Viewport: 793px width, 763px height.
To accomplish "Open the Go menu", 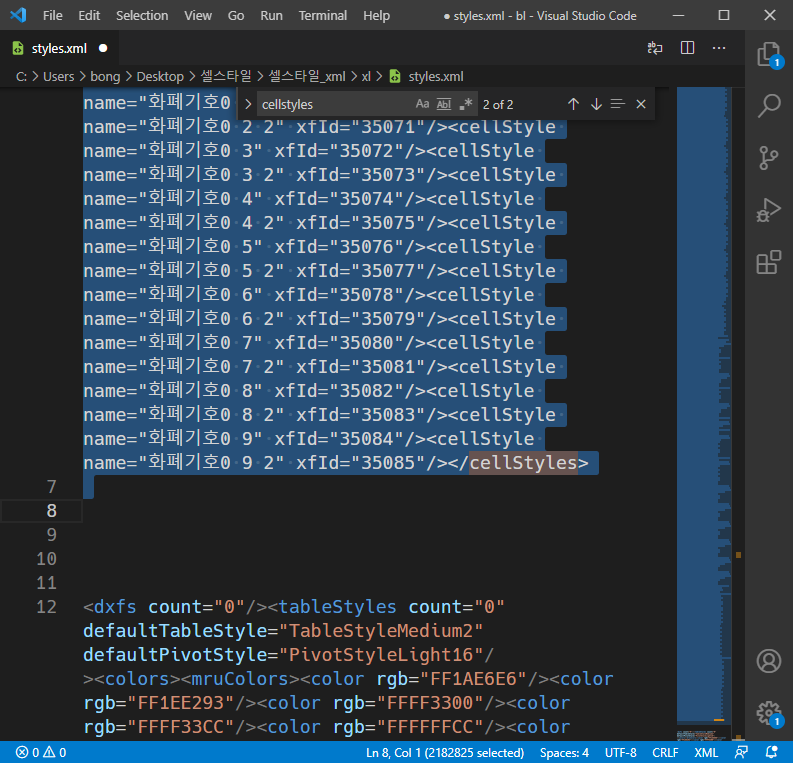I will click(x=236, y=16).
